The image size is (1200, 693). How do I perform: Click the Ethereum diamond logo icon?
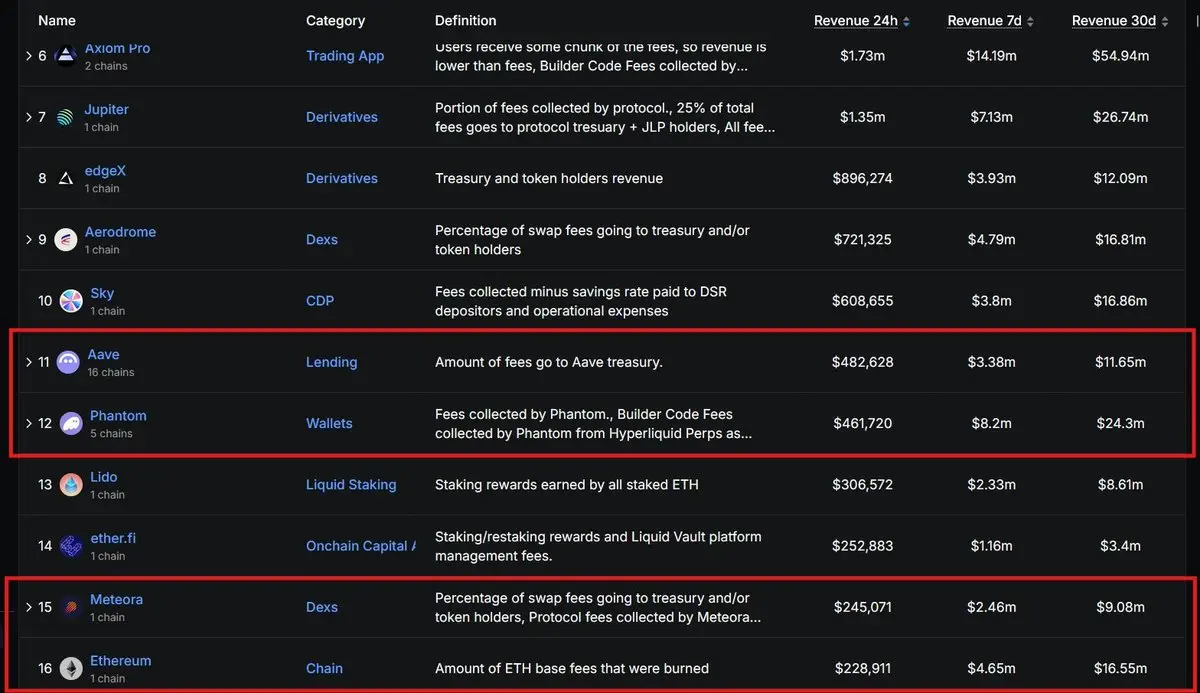point(71,669)
